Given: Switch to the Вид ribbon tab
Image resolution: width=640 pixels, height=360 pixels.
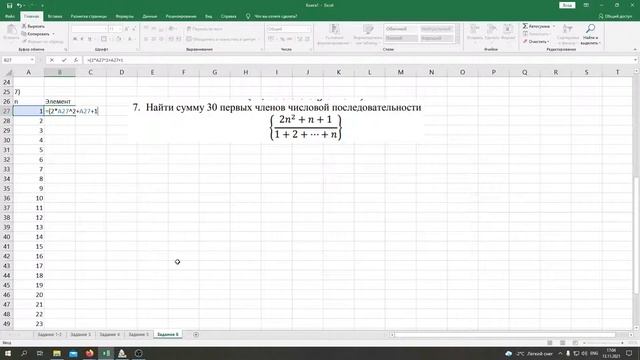Looking at the screenshot, I should point(209,16).
